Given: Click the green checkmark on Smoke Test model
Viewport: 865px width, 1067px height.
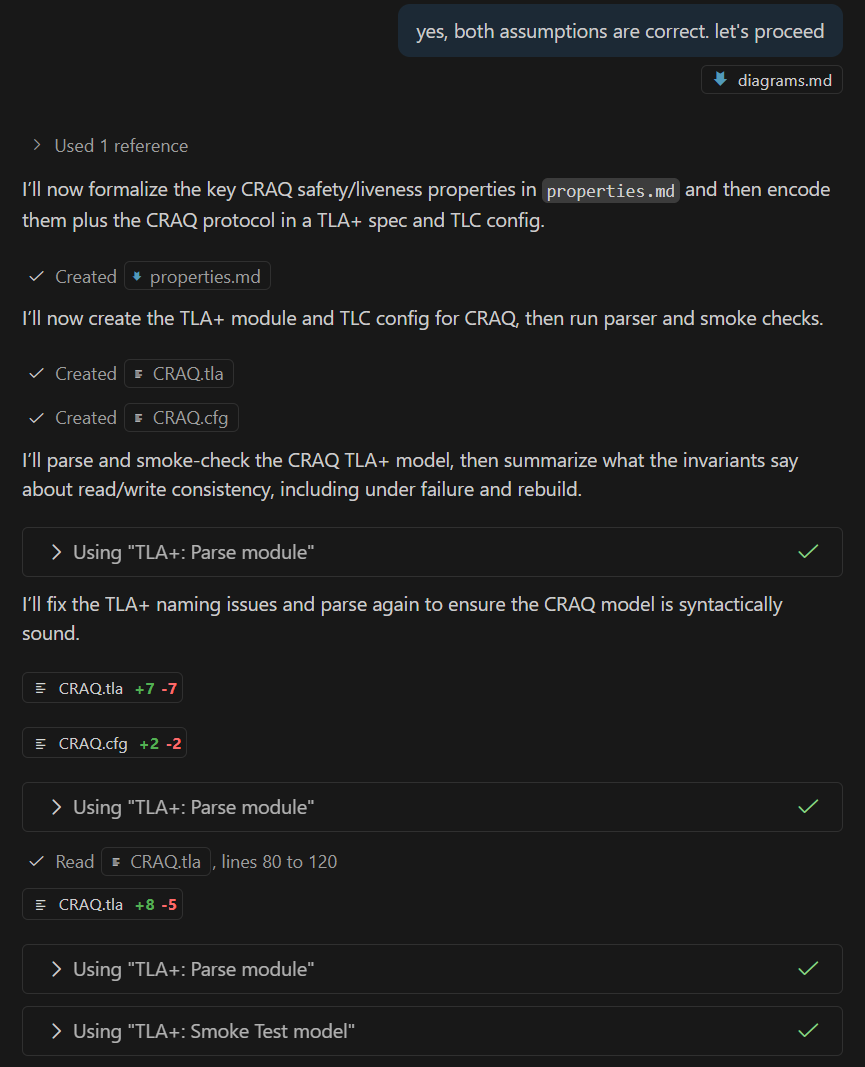Looking at the screenshot, I should pyautogui.click(x=808, y=1031).
